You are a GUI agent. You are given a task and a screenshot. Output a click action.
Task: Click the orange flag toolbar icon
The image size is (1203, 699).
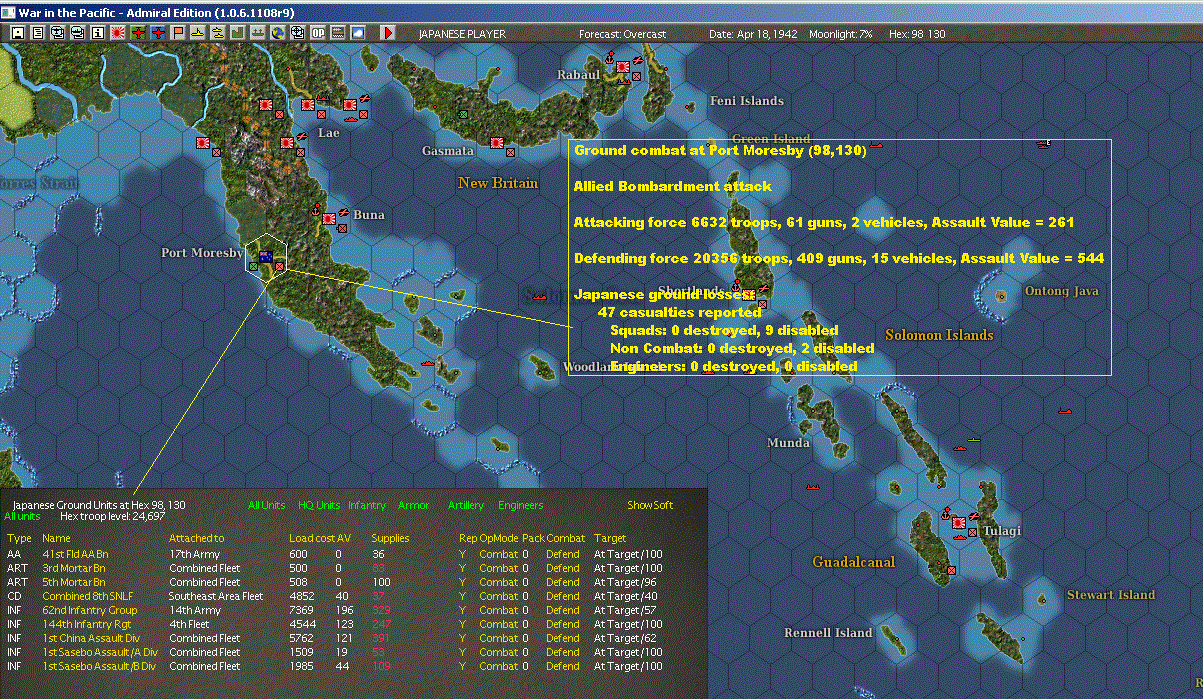coord(178,33)
